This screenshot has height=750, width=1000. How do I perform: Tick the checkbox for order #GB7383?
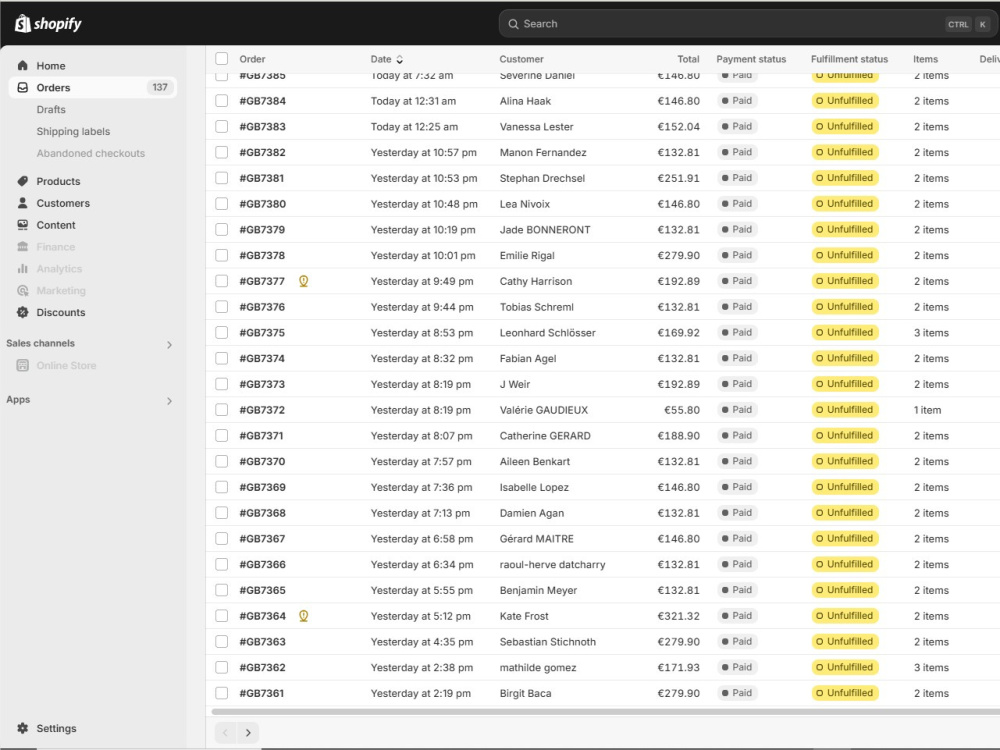pos(221,126)
